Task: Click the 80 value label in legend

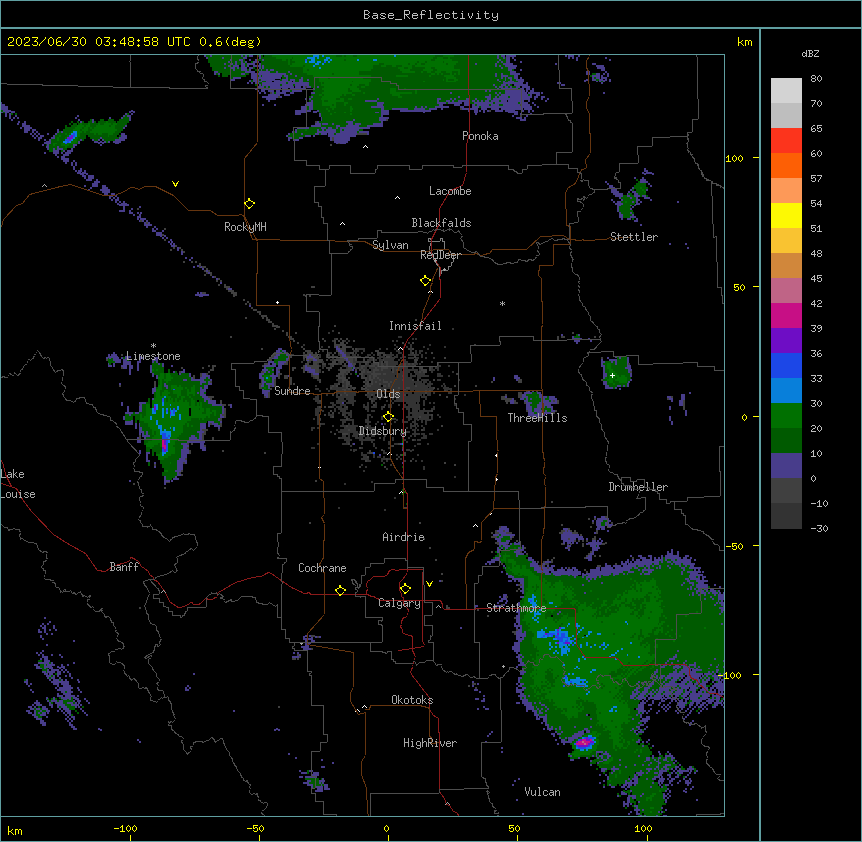Action: (816, 79)
